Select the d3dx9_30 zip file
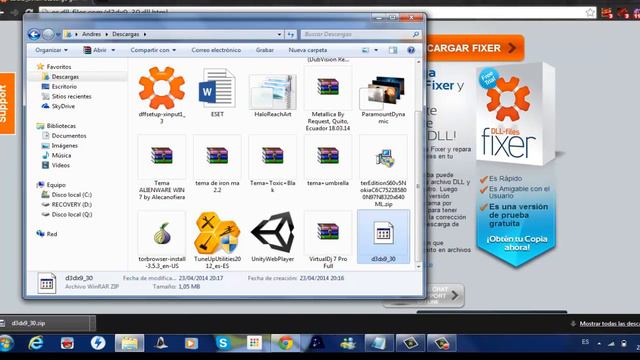The width and height of the screenshot is (640, 360). [x=383, y=237]
